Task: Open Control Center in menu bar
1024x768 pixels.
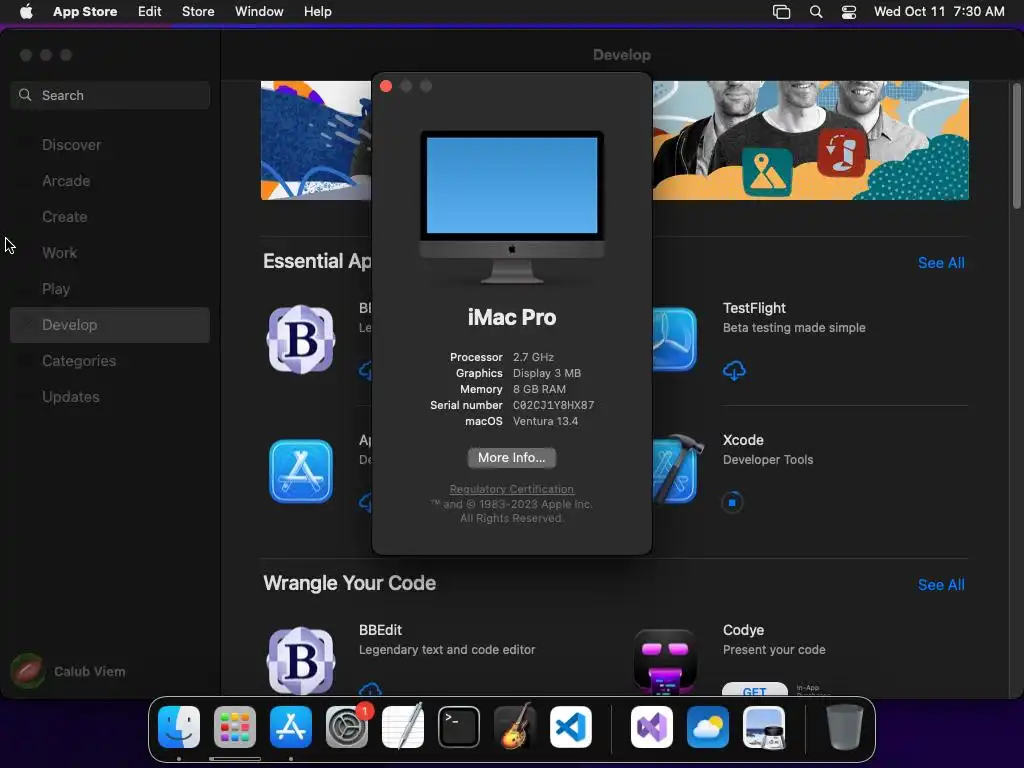Action: (848, 11)
